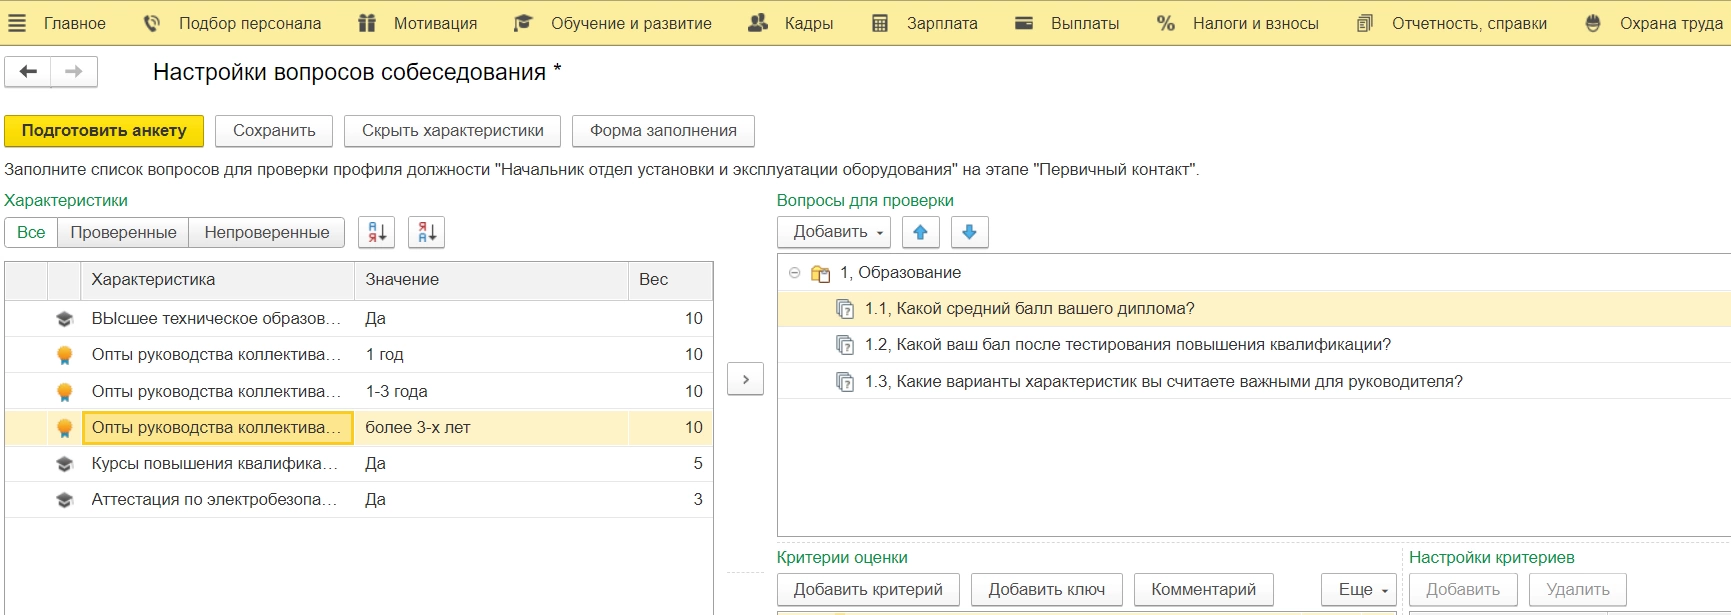The width and height of the screenshot is (1731, 615).
Task: Select question 1.2 about qualification test score
Action: [1127, 345]
